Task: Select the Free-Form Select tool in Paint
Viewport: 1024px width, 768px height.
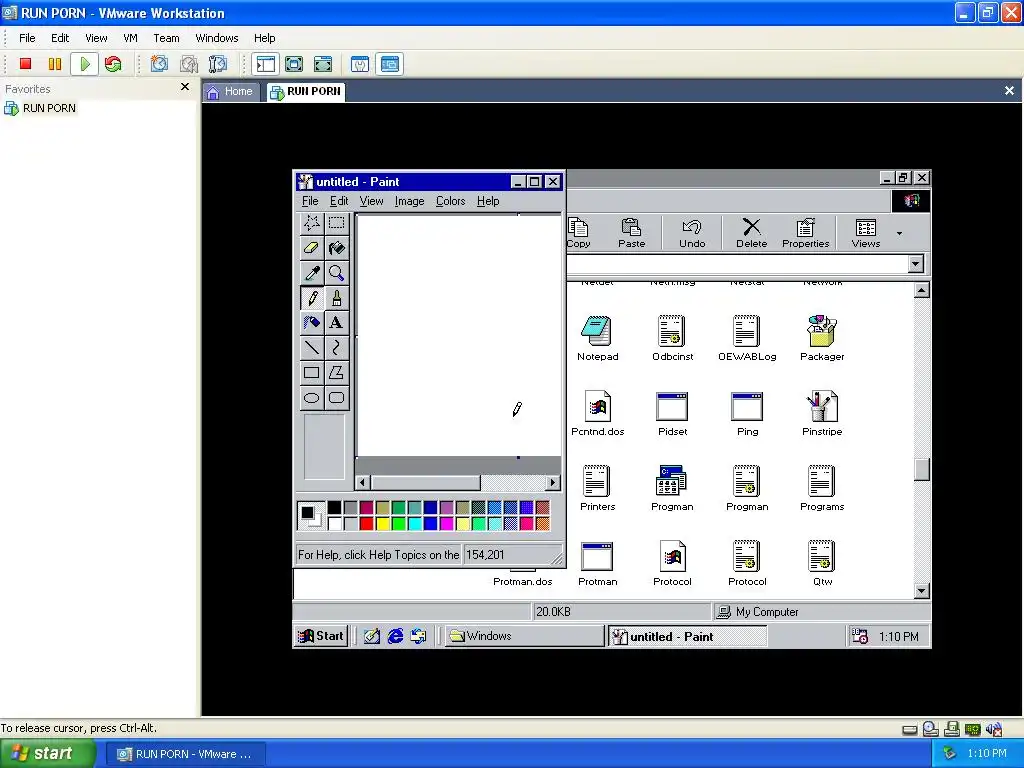Action: (x=312, y=223)
